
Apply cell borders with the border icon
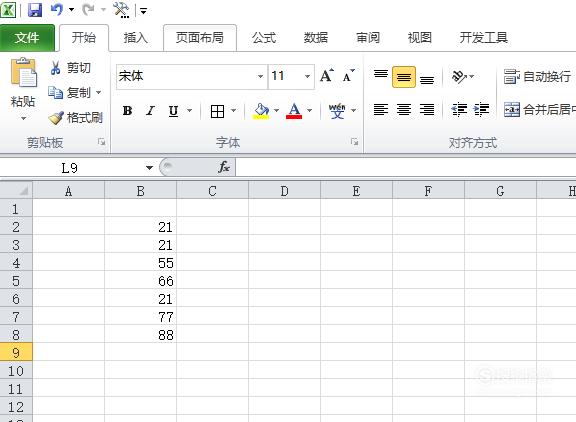click(x=217, y=111)
